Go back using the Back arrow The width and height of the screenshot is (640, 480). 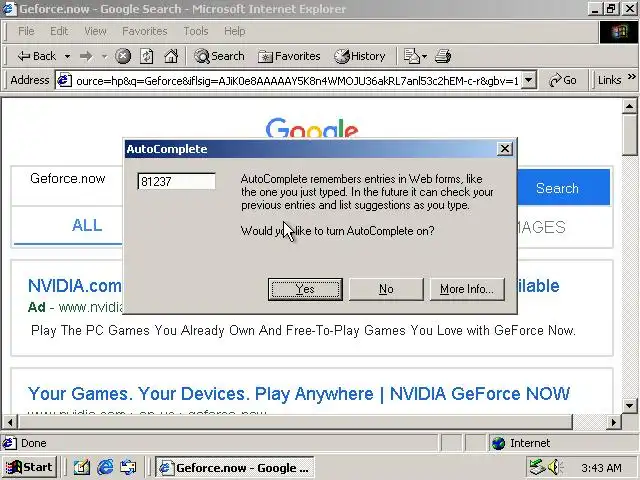(36, 56)
